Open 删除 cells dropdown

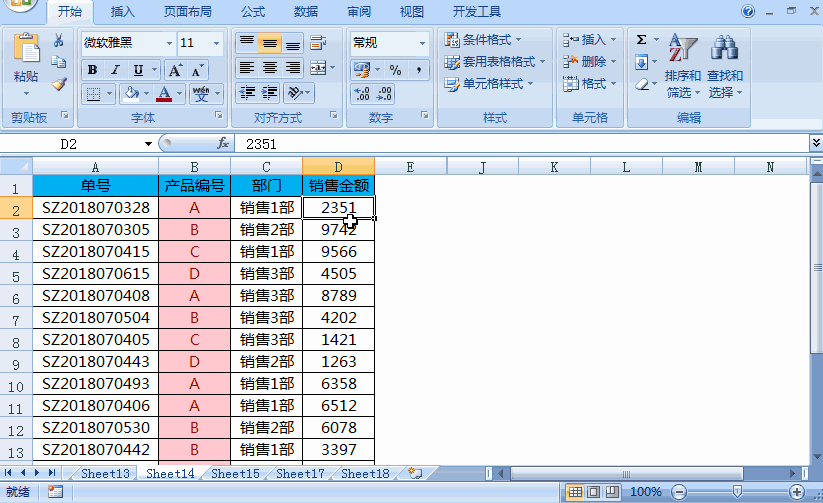tap(589, 61)
